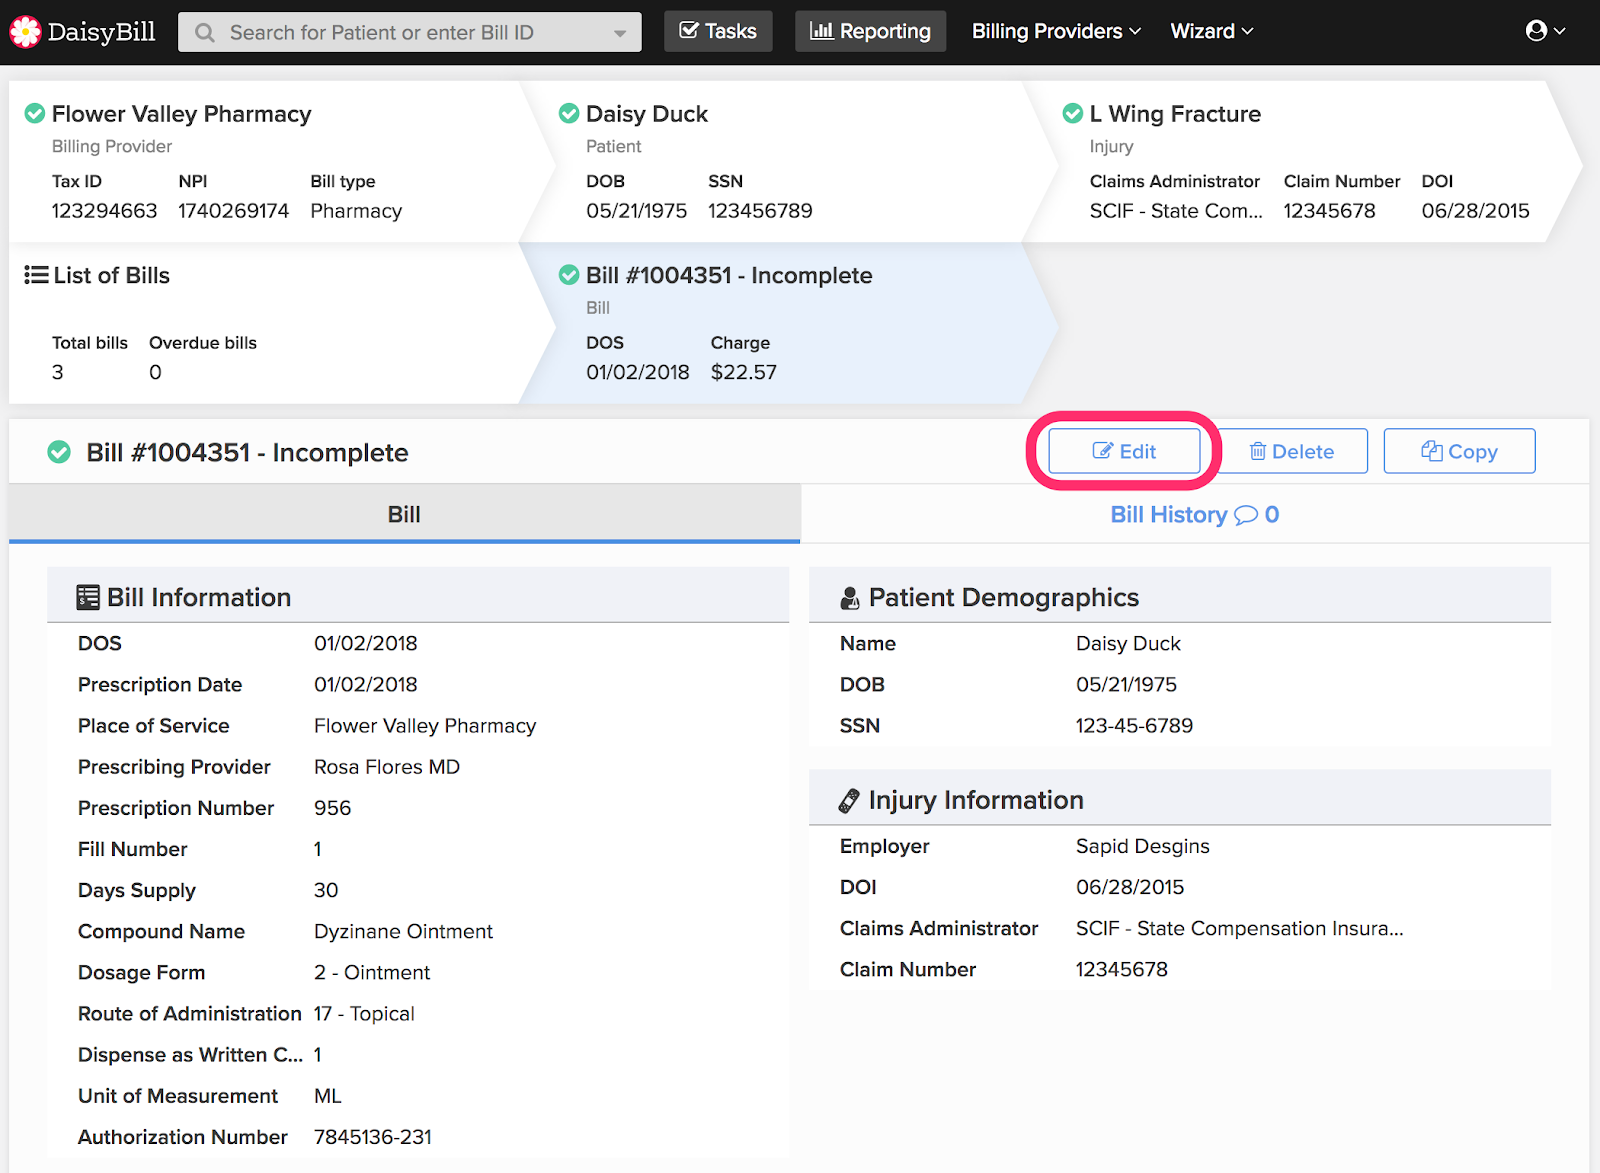This screenshot has width=1600, height=1173.
Task: Click claim number 12345678 in injury card
Action: (x=1329, y=211)
